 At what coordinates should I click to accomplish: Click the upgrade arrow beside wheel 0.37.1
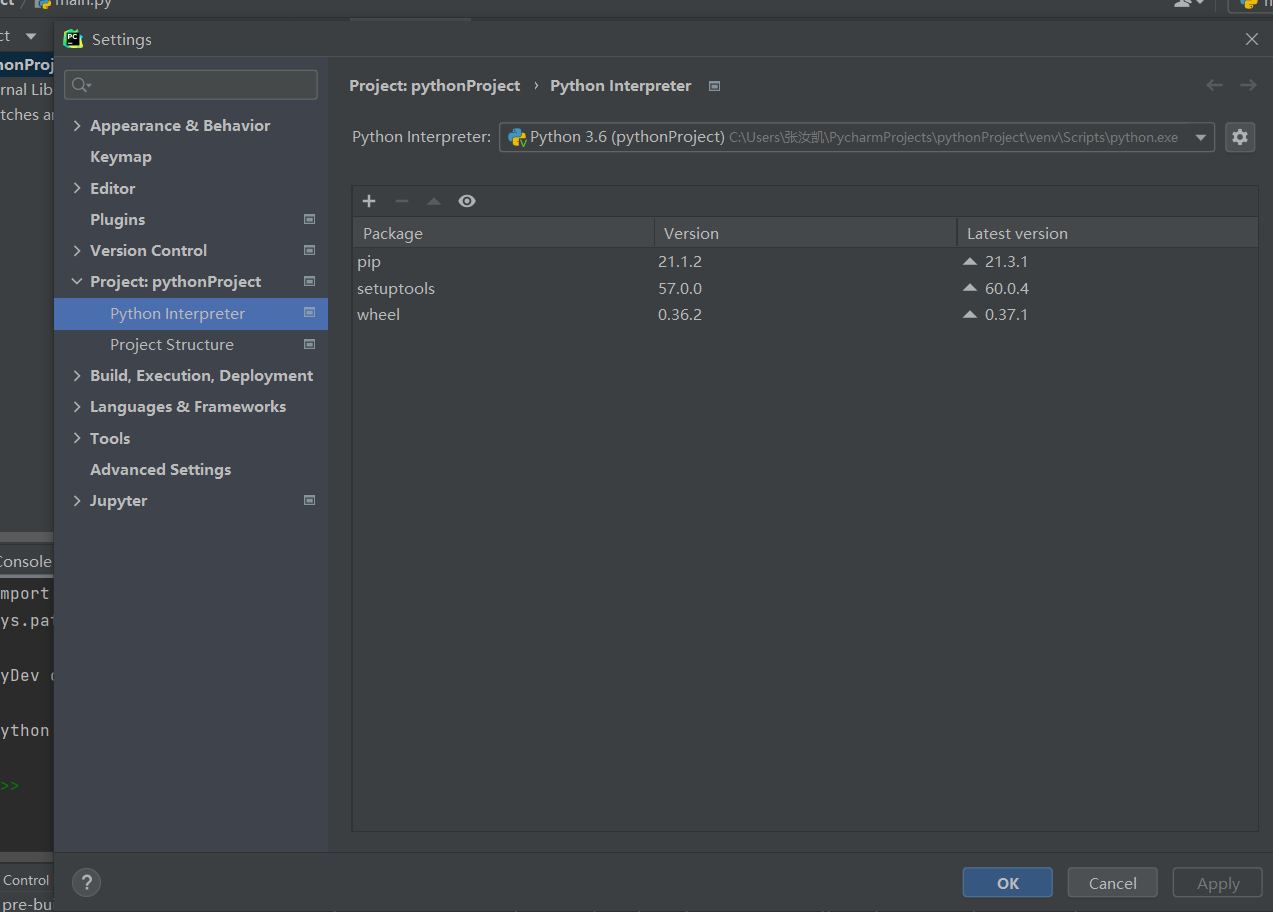point(969,314)
